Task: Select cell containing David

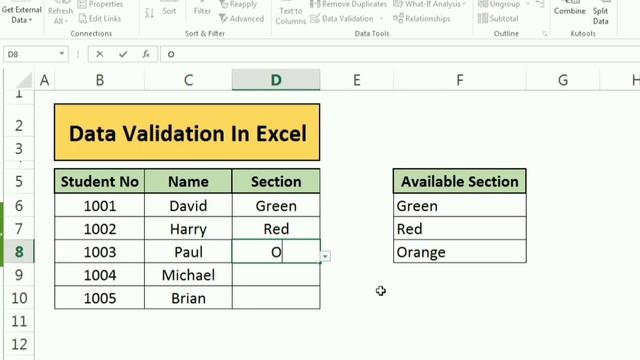Action: [188, 205]
